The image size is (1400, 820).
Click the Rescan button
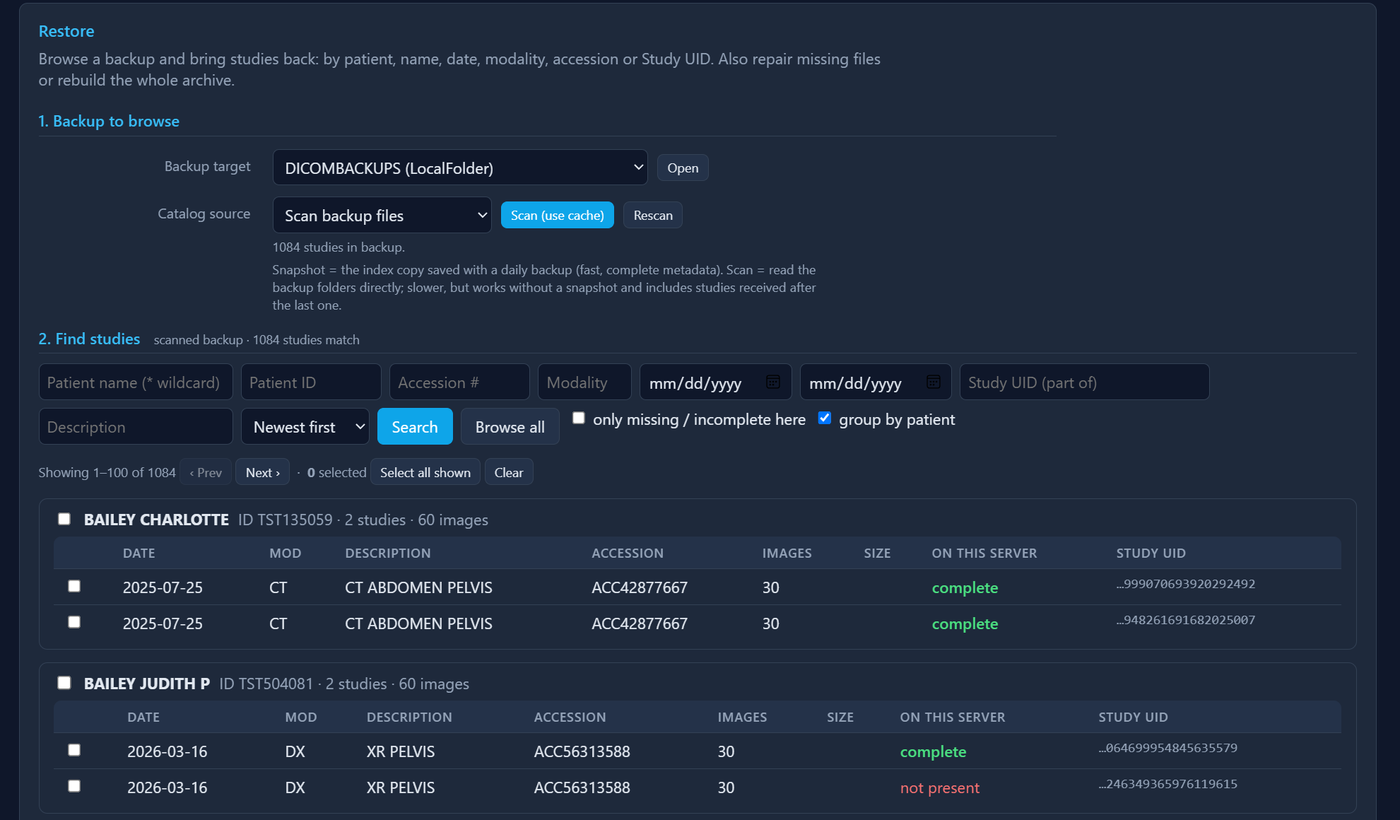(653, 215)
